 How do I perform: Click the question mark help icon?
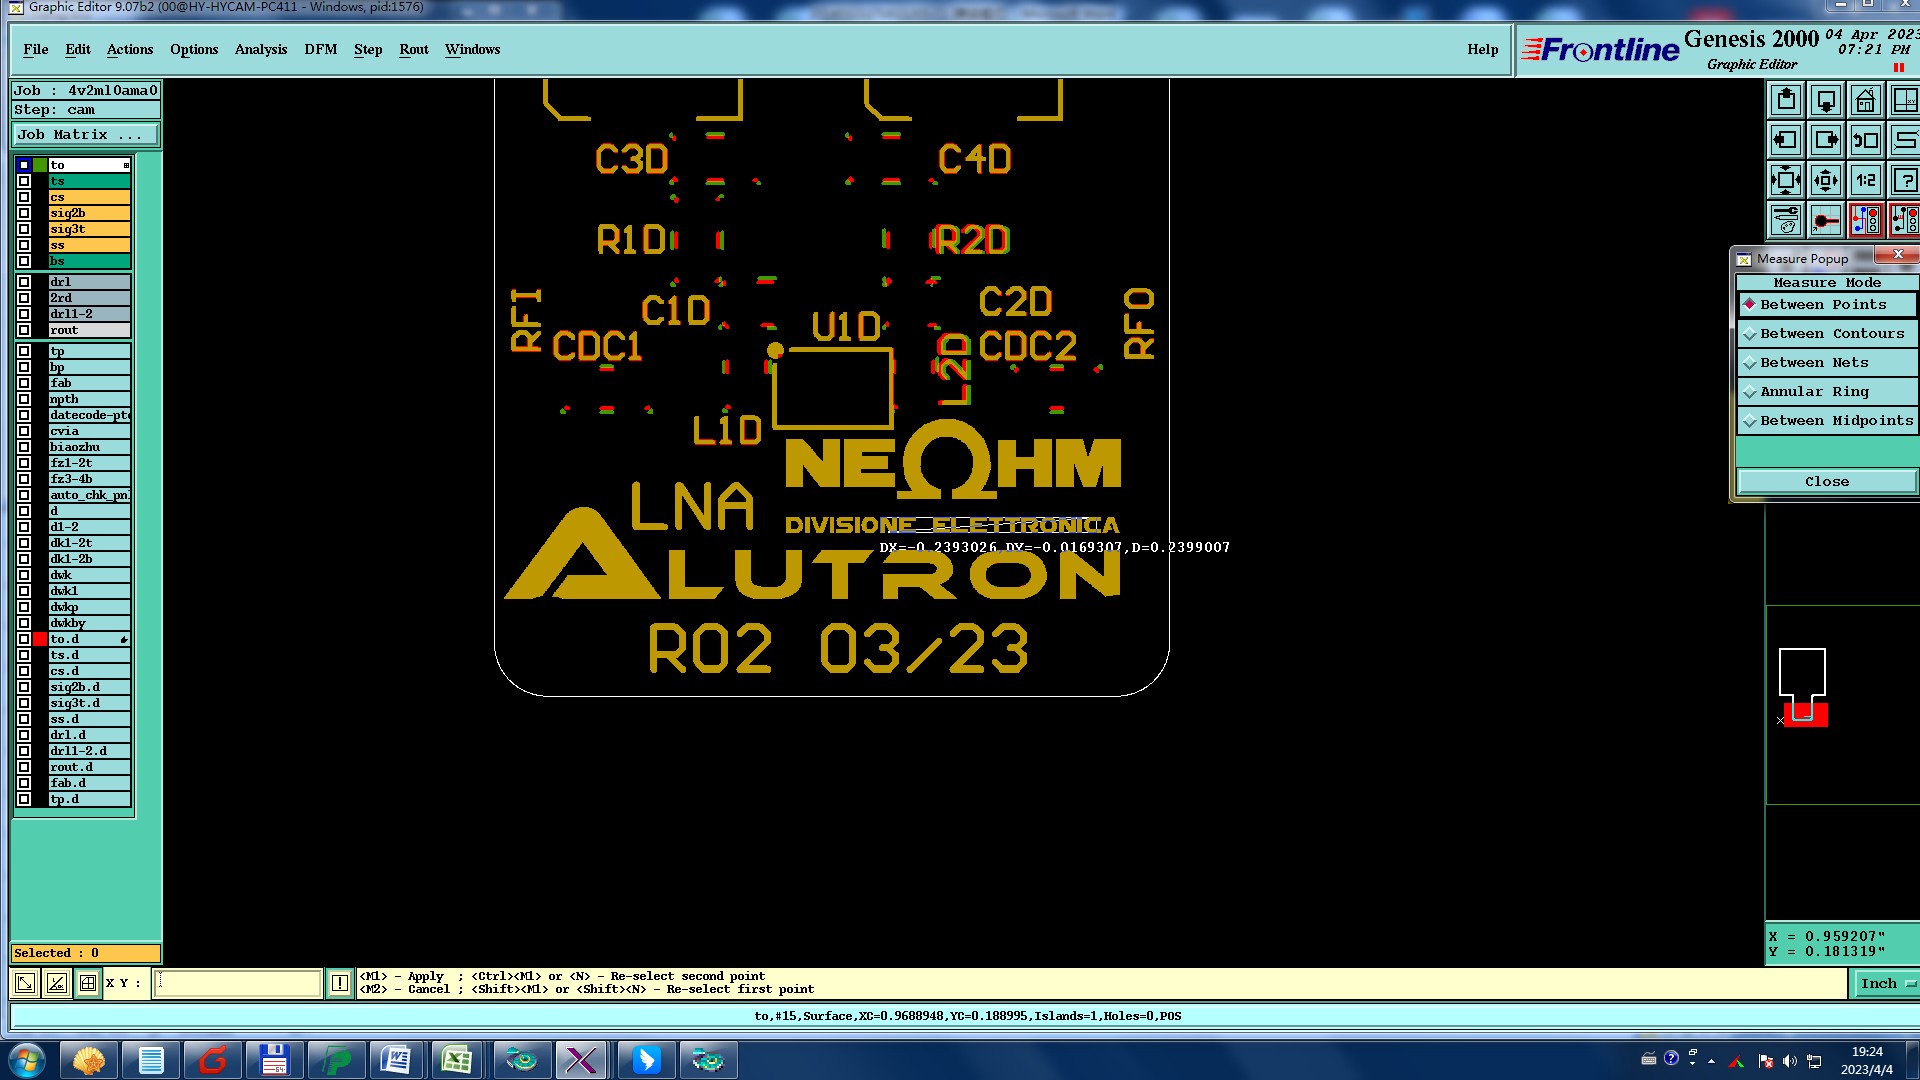coord(1905,180)
